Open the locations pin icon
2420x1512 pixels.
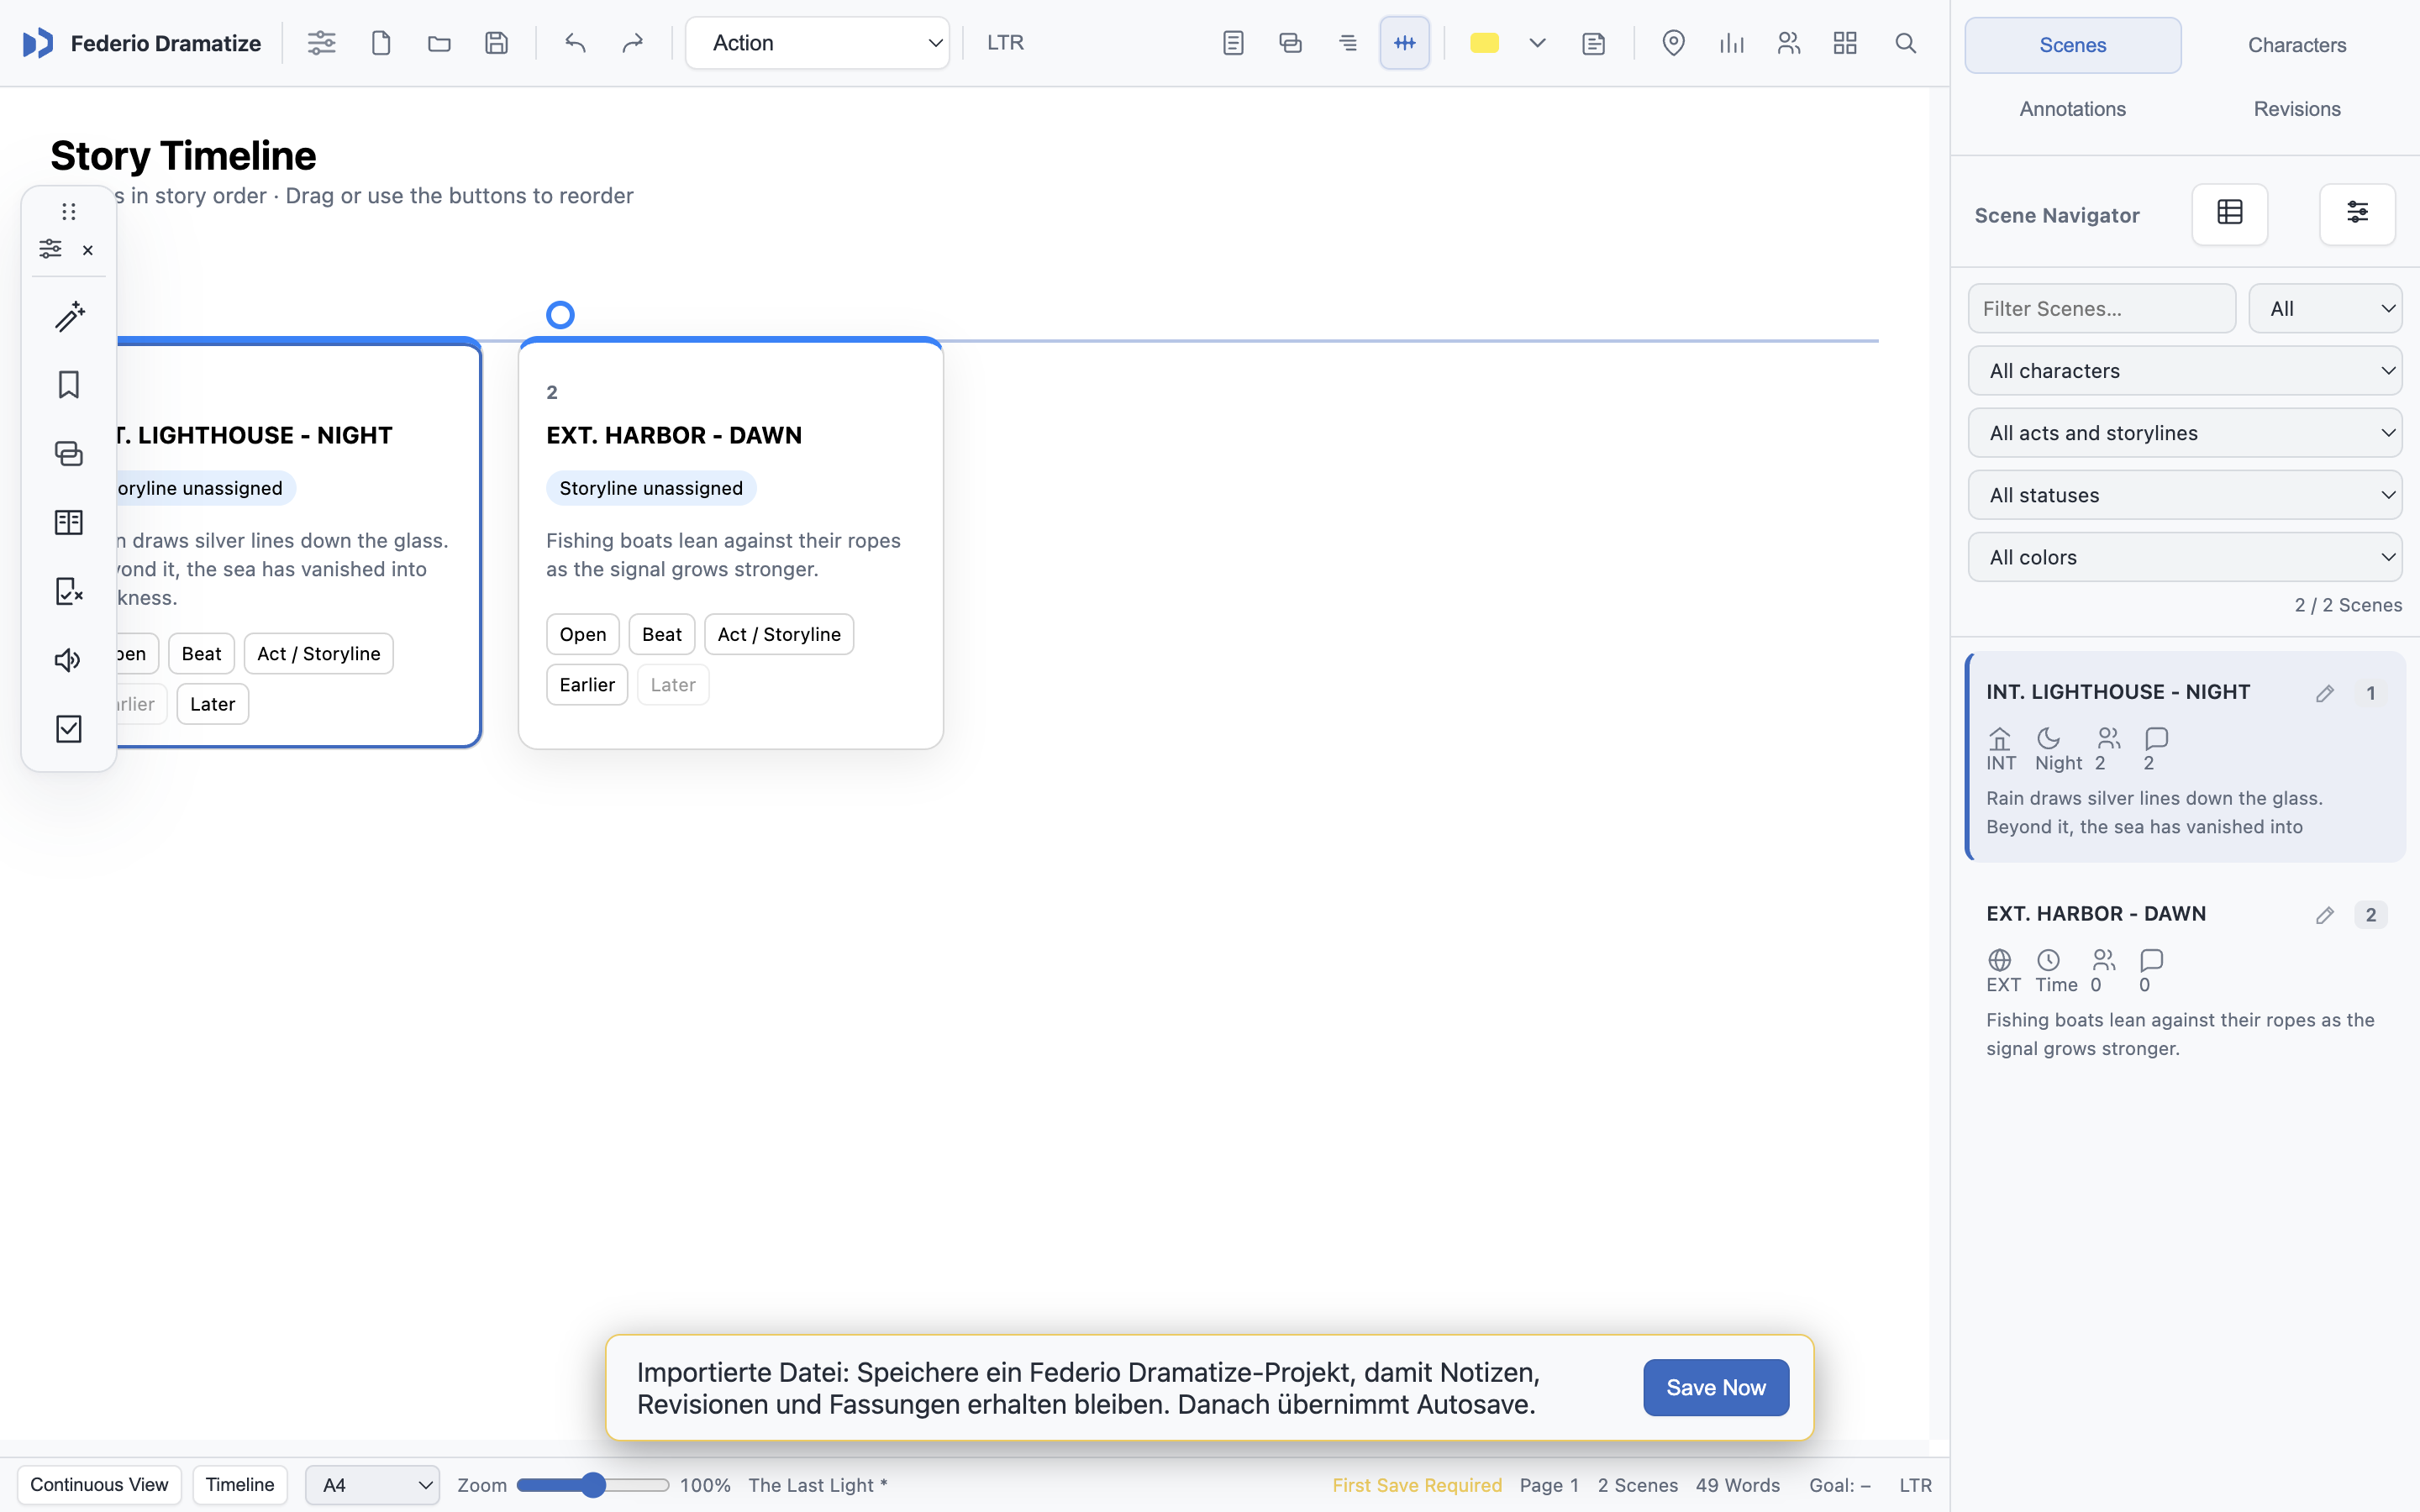[x=1673, y=43]
